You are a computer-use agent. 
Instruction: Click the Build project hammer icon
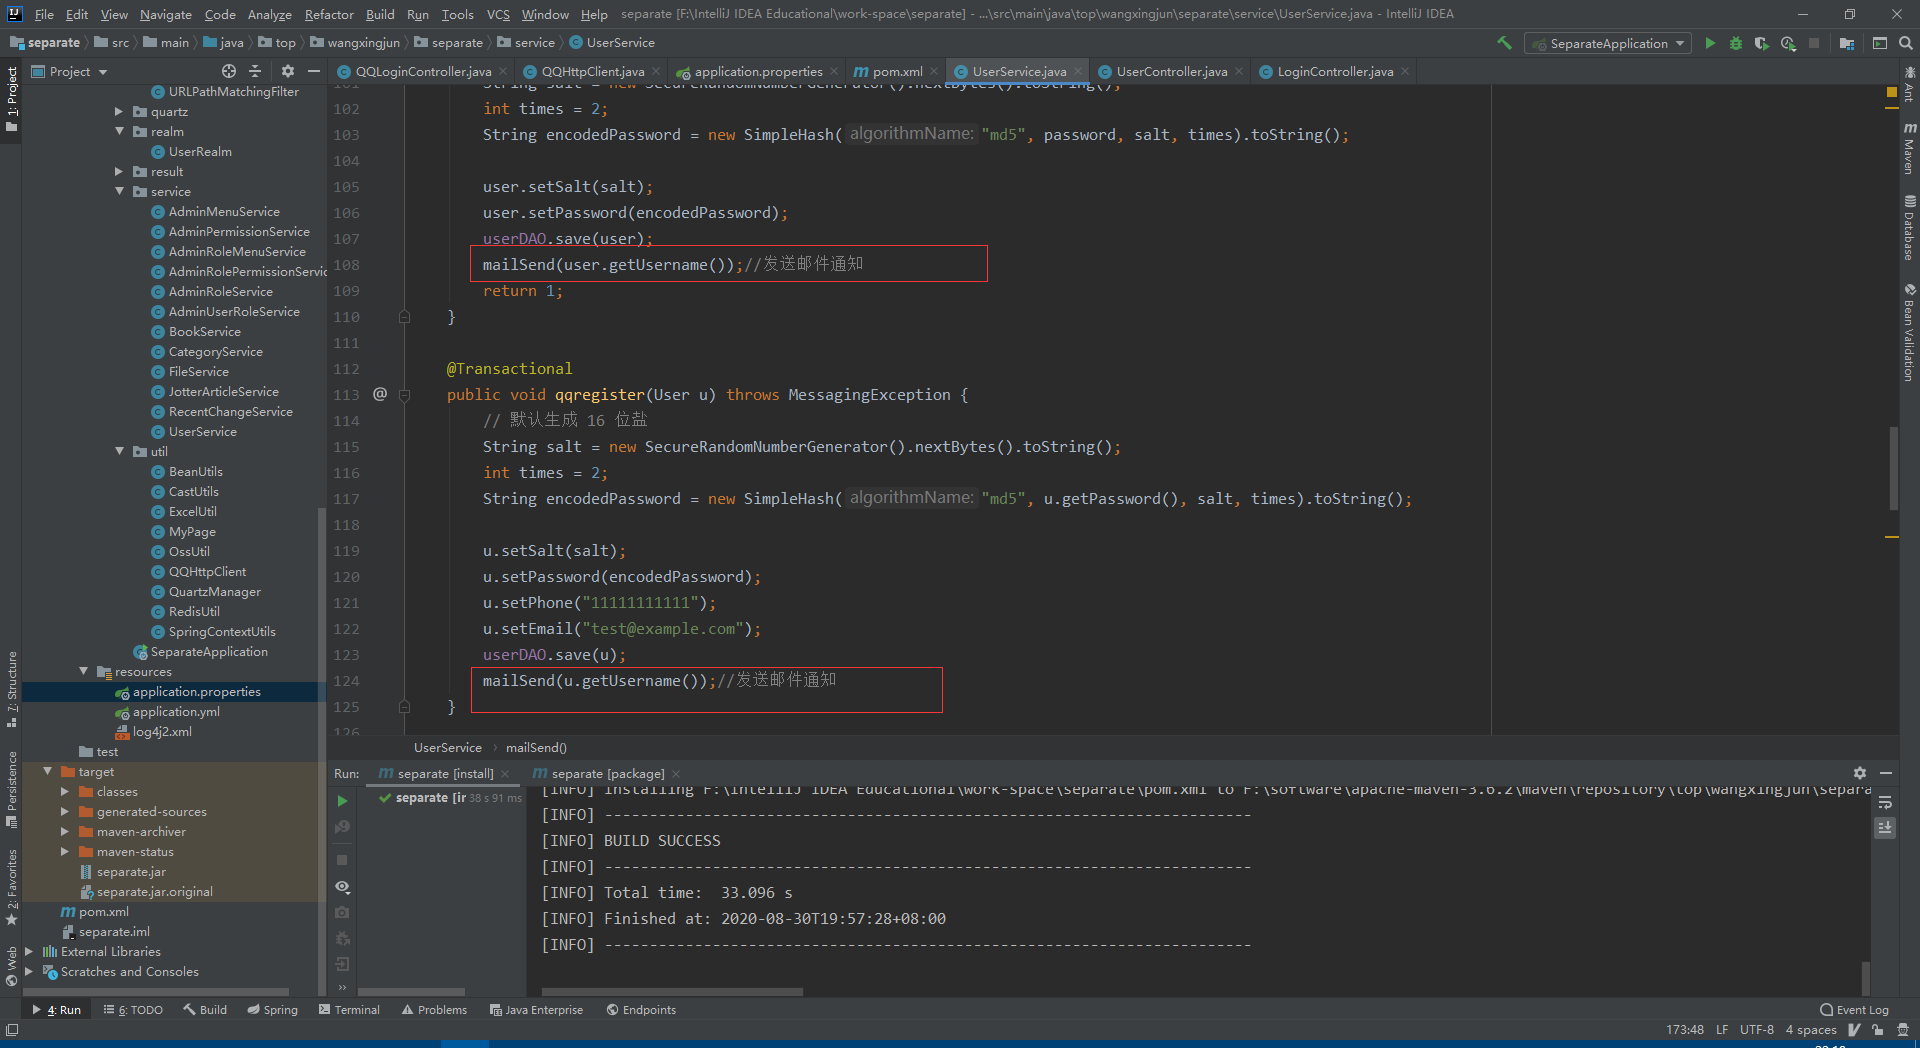pos(1504,43)
